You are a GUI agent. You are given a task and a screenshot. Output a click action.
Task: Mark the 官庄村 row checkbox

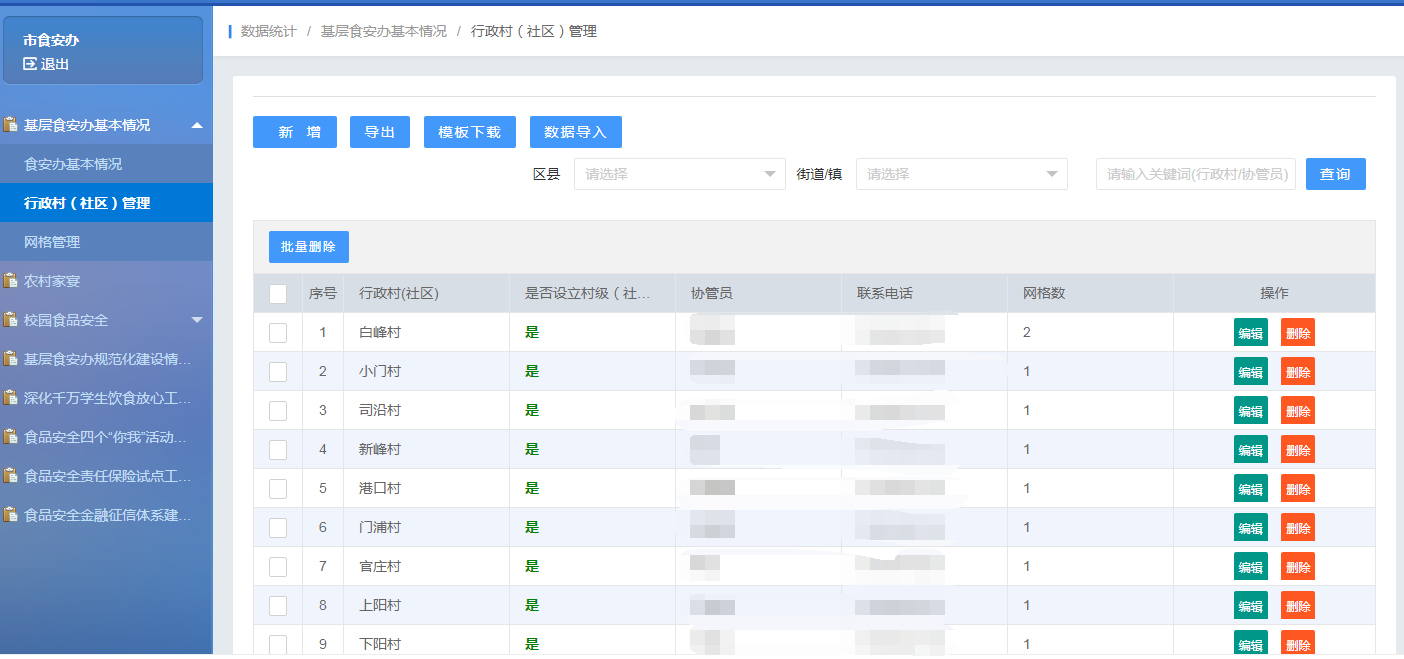(x=278, y=566)
